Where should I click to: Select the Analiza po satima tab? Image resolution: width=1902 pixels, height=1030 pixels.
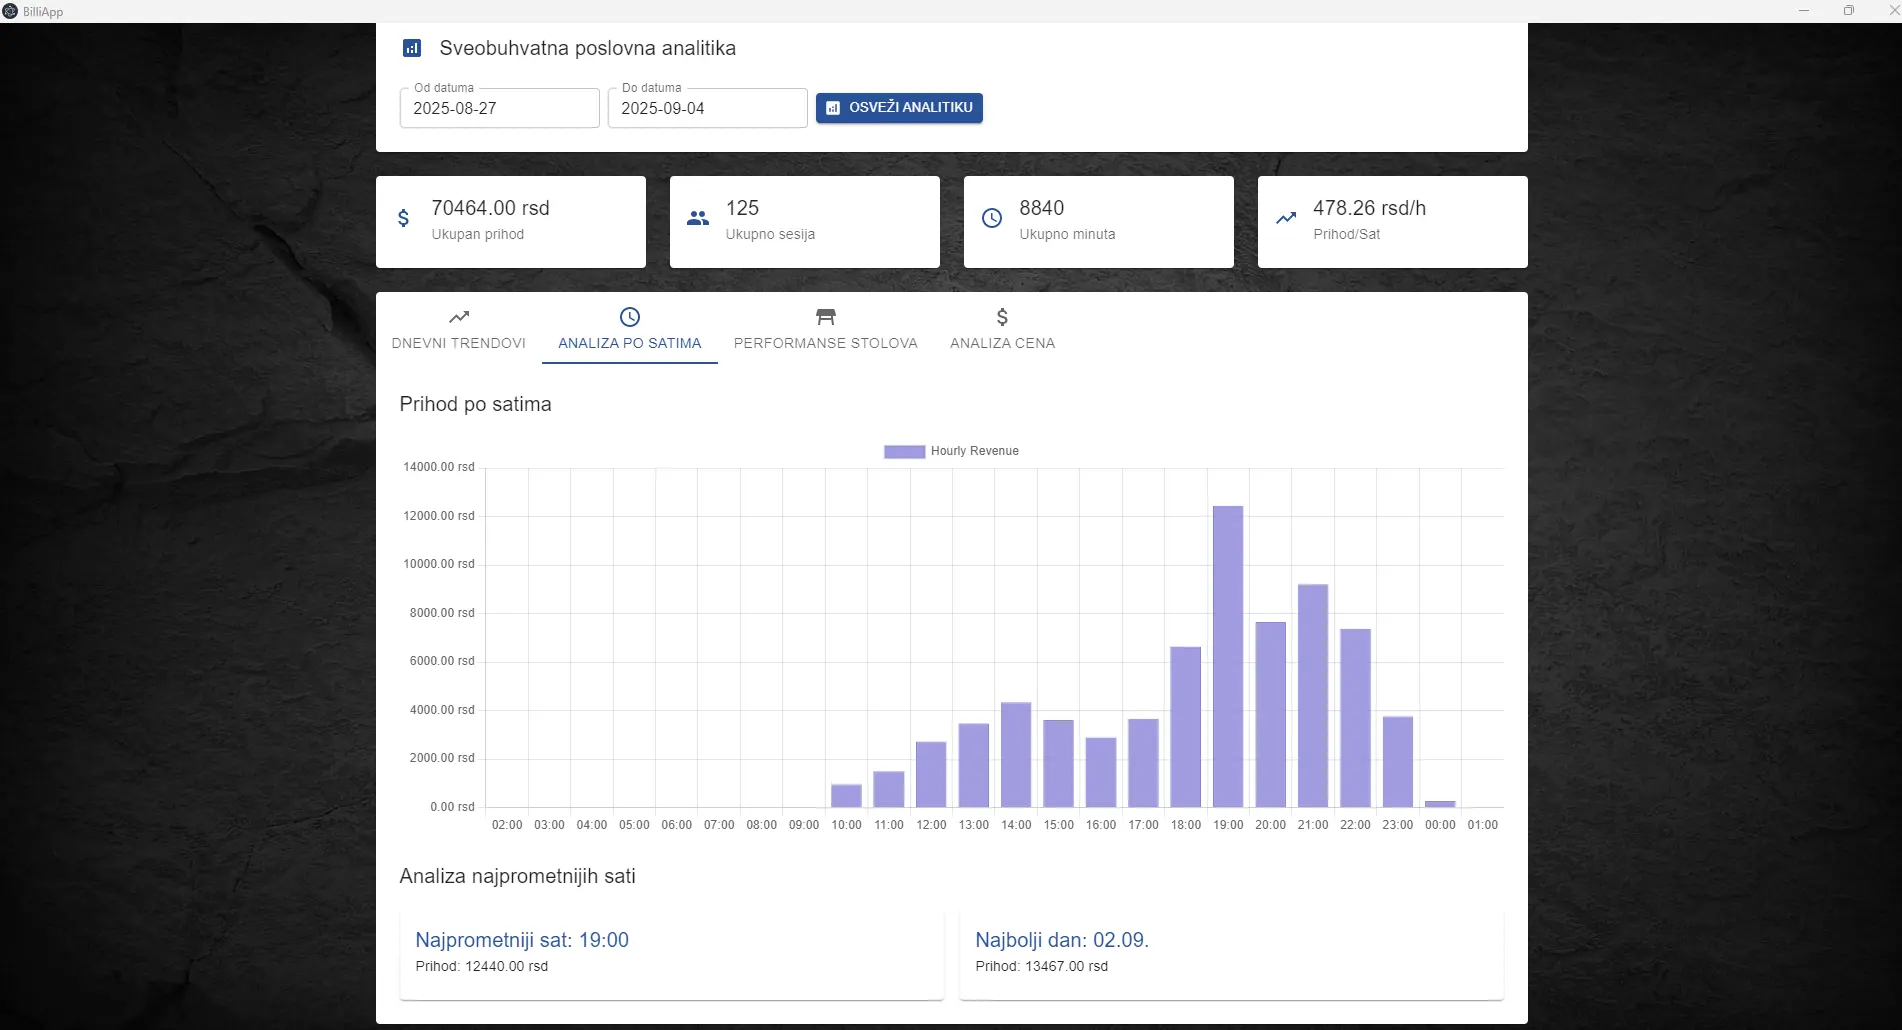(630, 329)
